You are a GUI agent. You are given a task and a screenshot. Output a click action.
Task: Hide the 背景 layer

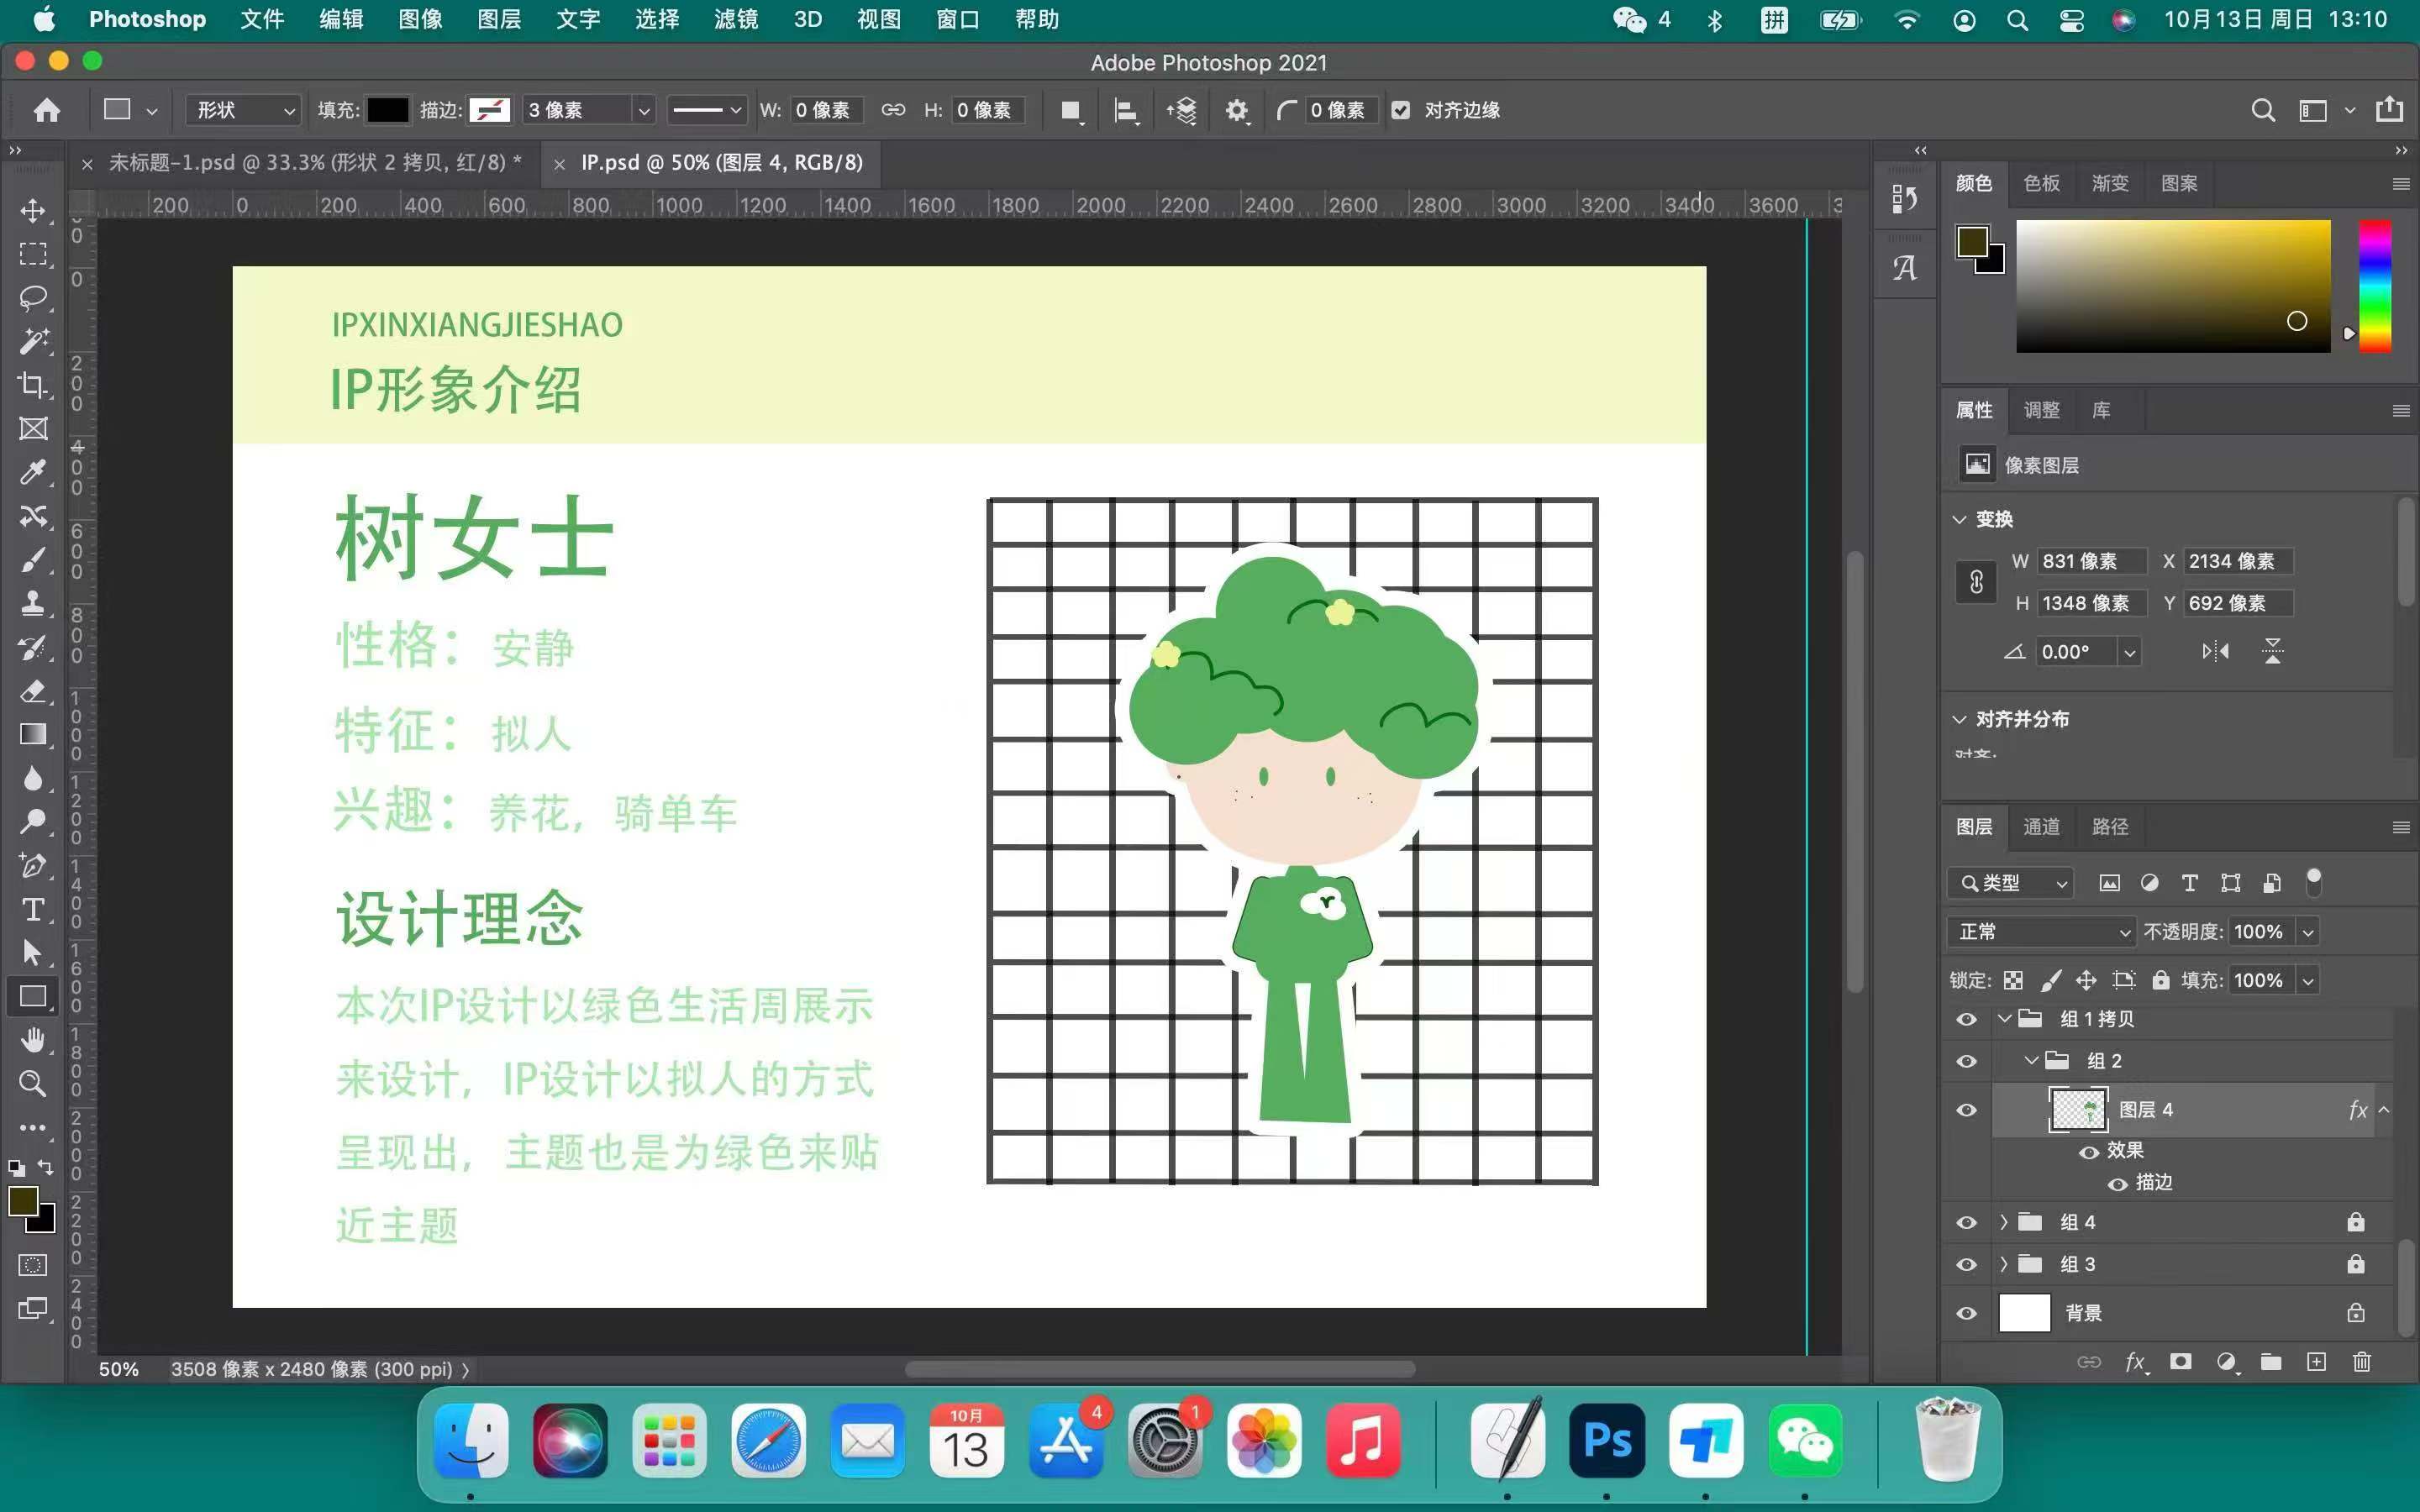pos(1966,1313)
